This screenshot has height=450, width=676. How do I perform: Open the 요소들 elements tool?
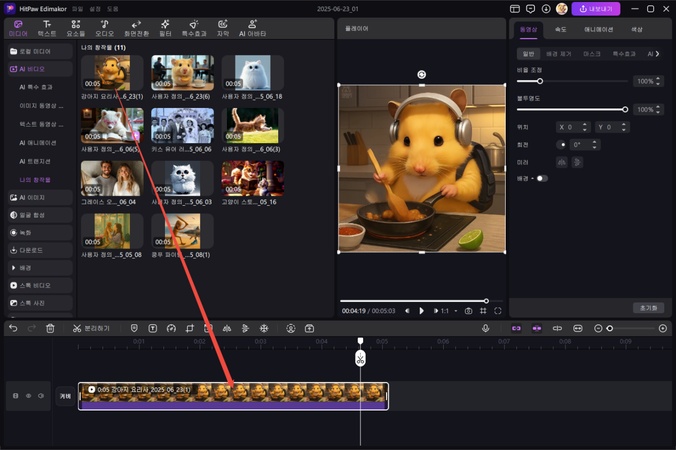(75, 28)
